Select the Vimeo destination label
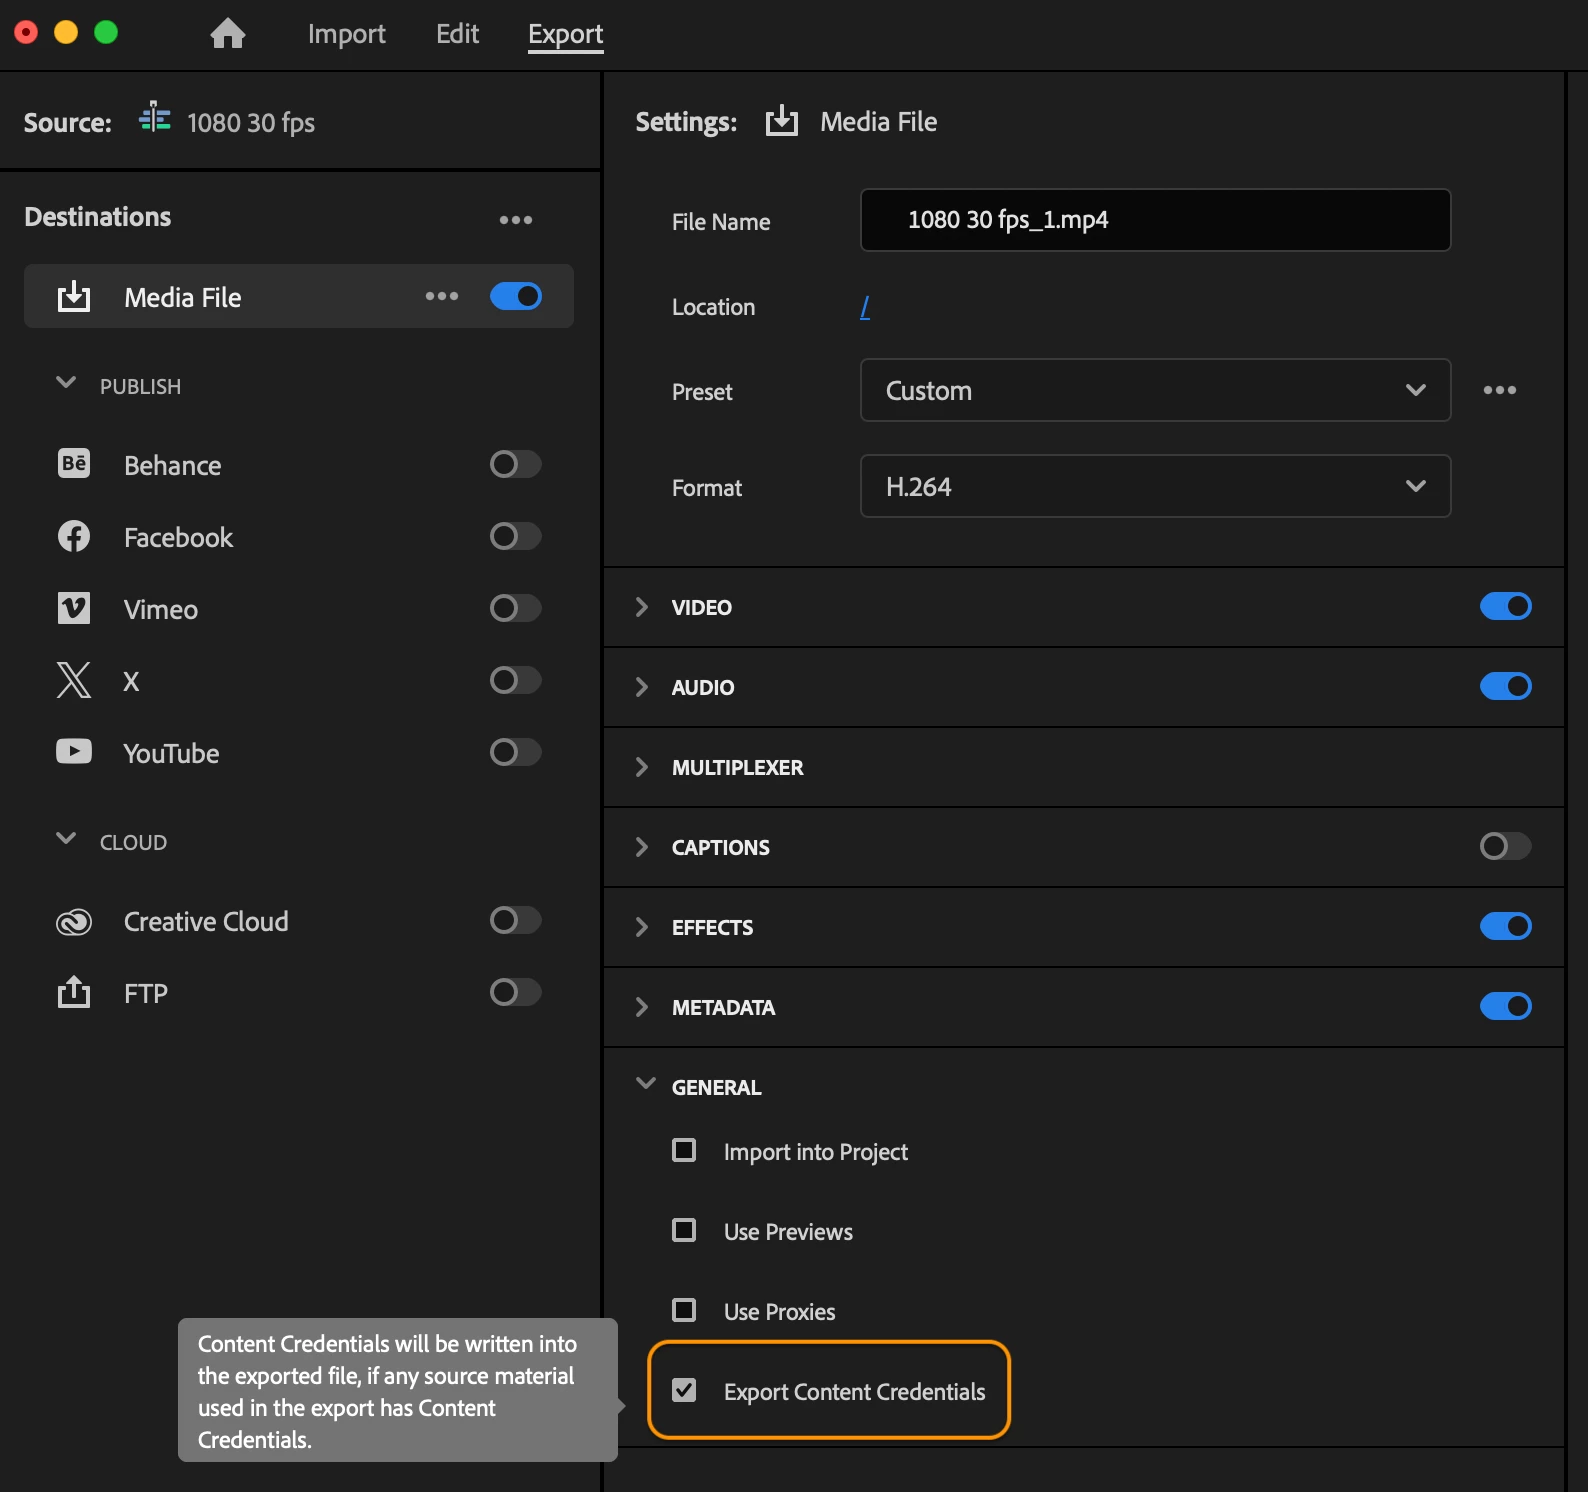The image size is (1588, 1492). [x=161, y=610]
